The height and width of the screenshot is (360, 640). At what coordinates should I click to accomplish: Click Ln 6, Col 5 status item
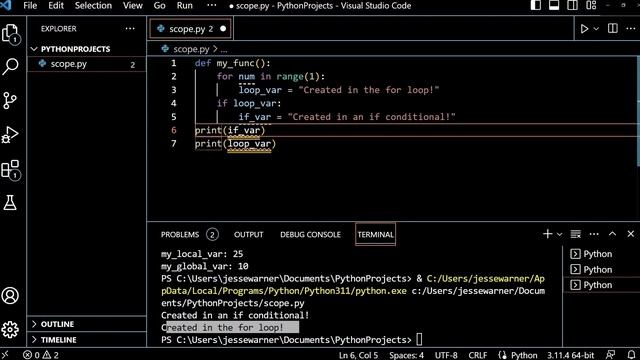358,355
